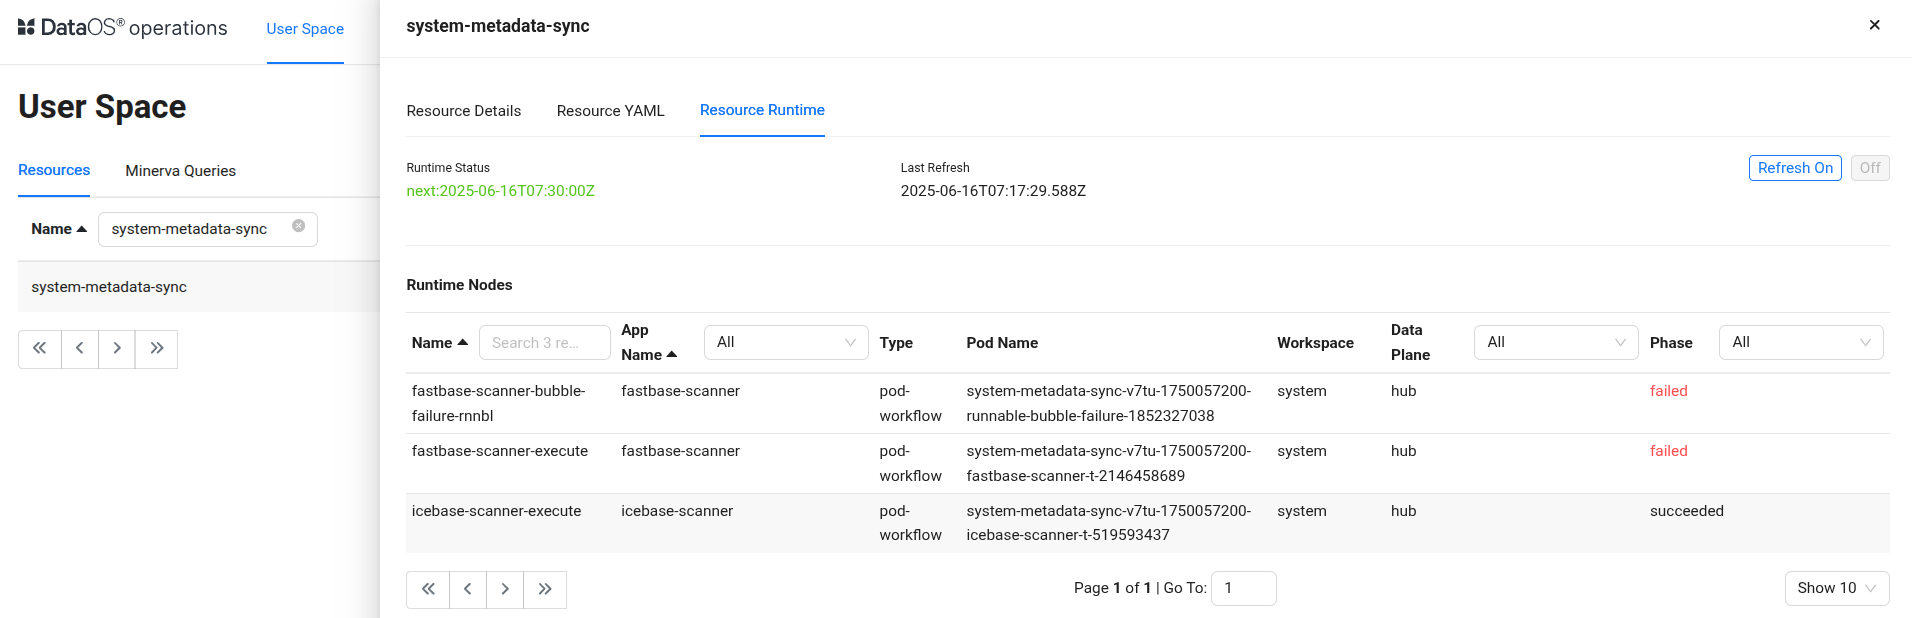Clear the system-metadata-sync search filter
Screen dimensions: 1912x618
tap(298, 226)
